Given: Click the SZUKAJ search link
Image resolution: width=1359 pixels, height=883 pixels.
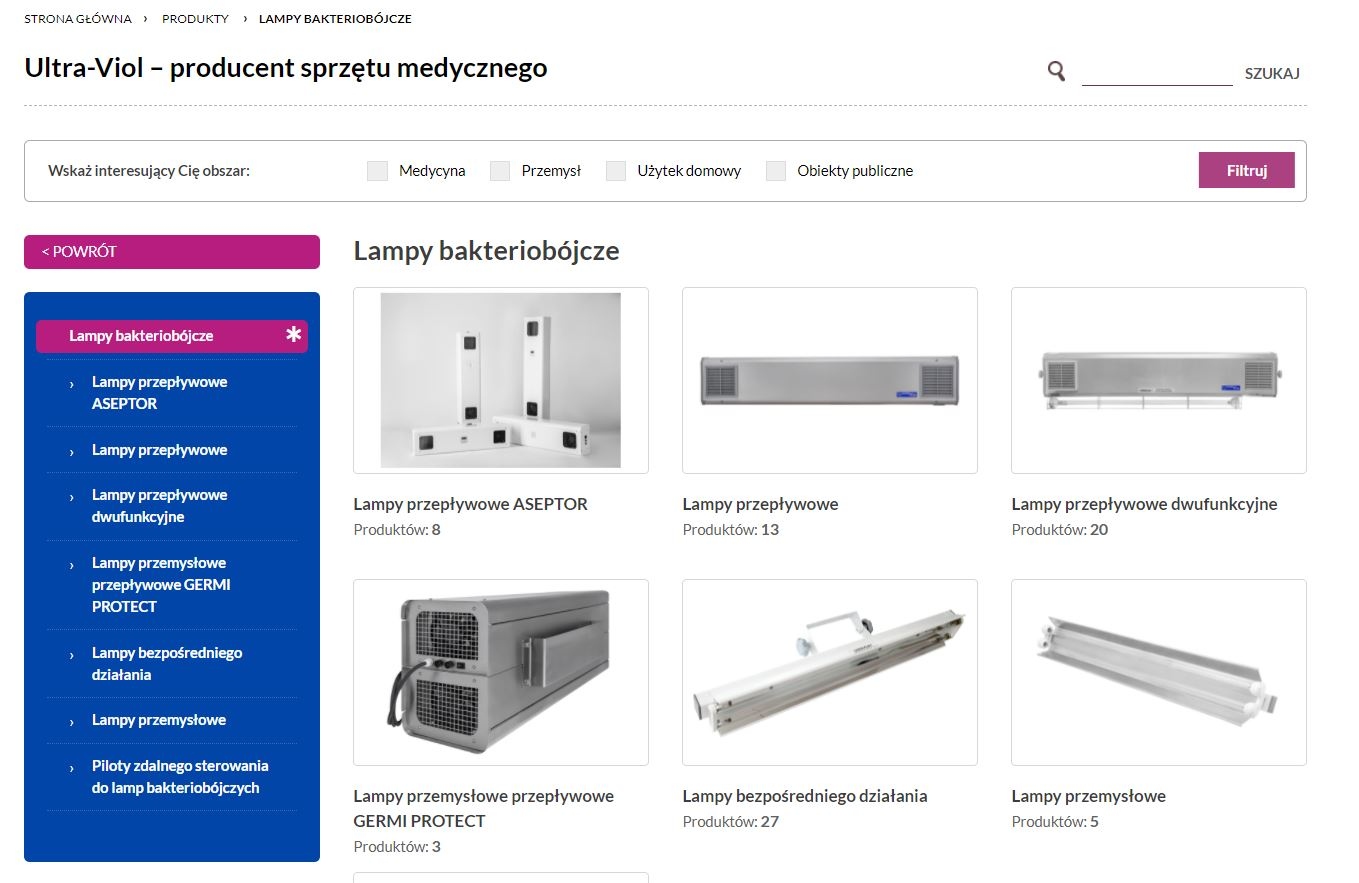Looking at the screenshot, I should (1272, 73).
